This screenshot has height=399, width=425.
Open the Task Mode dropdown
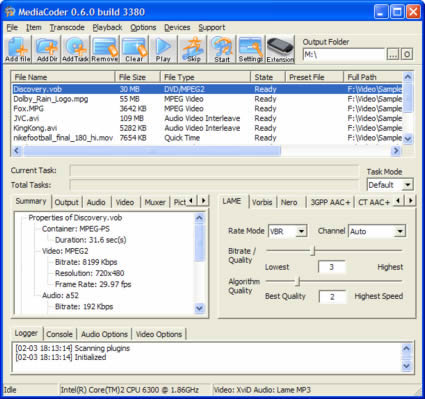[390, 185]
